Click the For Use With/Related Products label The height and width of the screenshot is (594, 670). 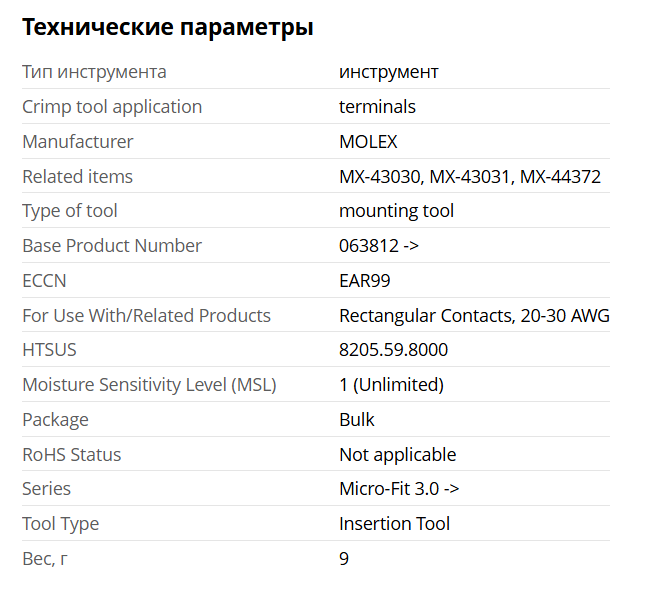146,316
